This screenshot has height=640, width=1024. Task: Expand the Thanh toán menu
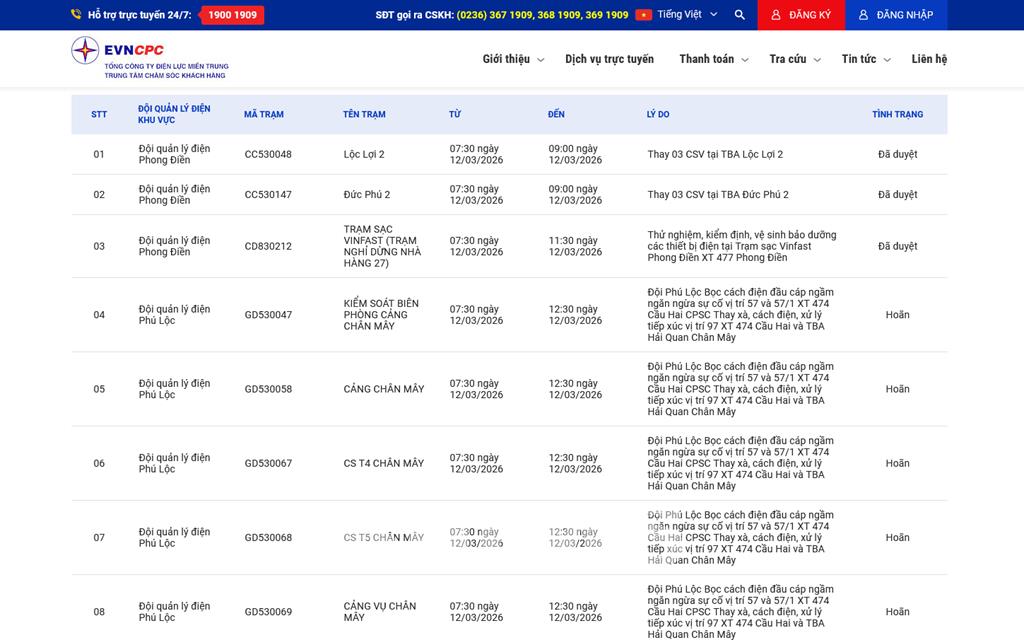click(713, 59)
